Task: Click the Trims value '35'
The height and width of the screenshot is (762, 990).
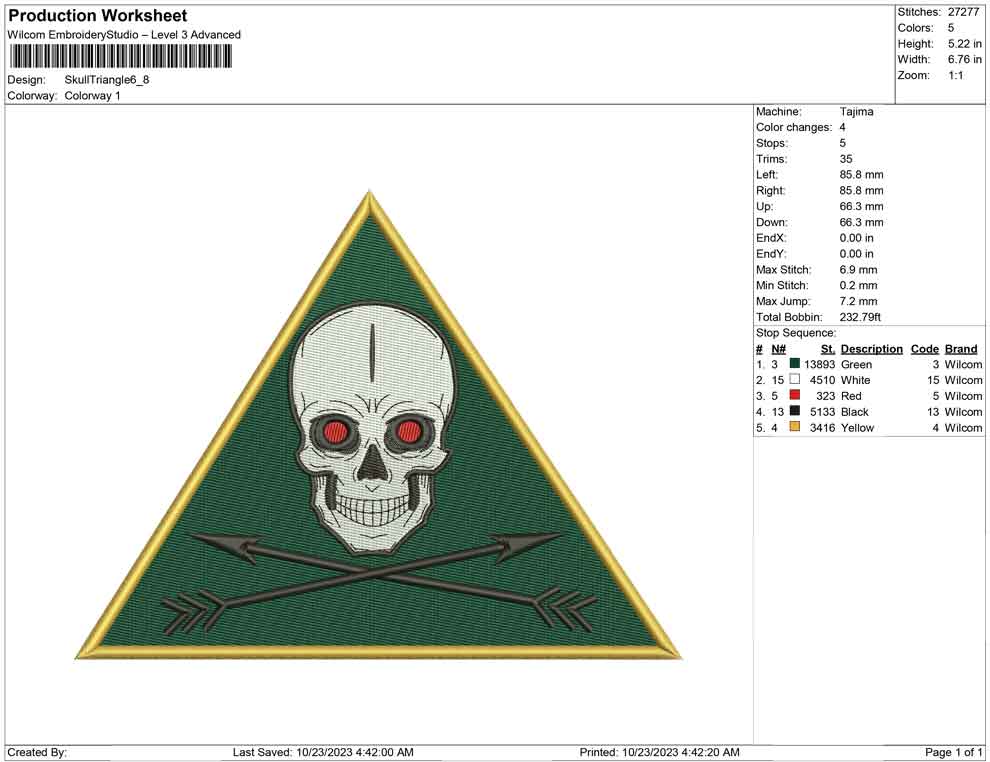Action: pos(845,159)
